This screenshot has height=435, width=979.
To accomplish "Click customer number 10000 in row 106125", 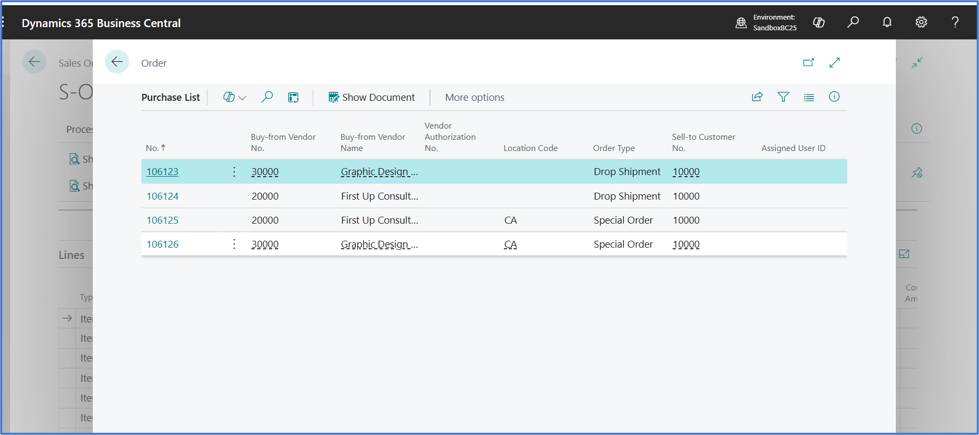I will point(686,220).
